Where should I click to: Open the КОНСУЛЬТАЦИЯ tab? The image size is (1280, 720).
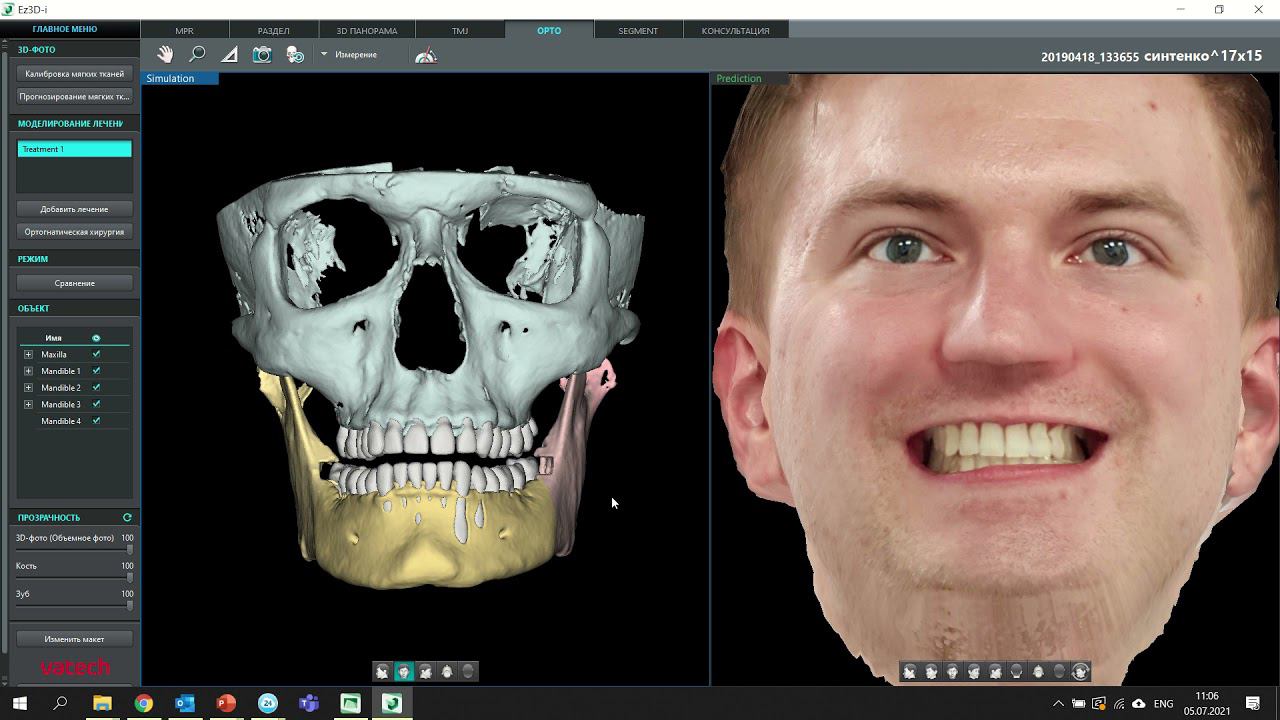(x=735, y=30)
